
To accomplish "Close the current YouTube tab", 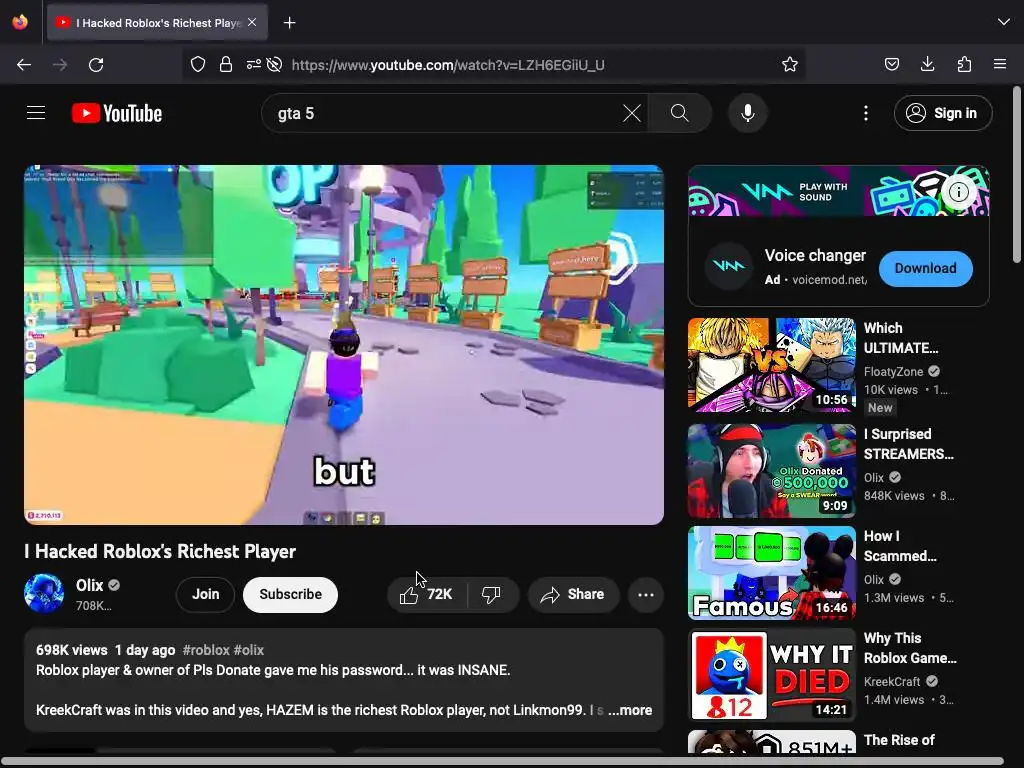I will coord(252,22).
